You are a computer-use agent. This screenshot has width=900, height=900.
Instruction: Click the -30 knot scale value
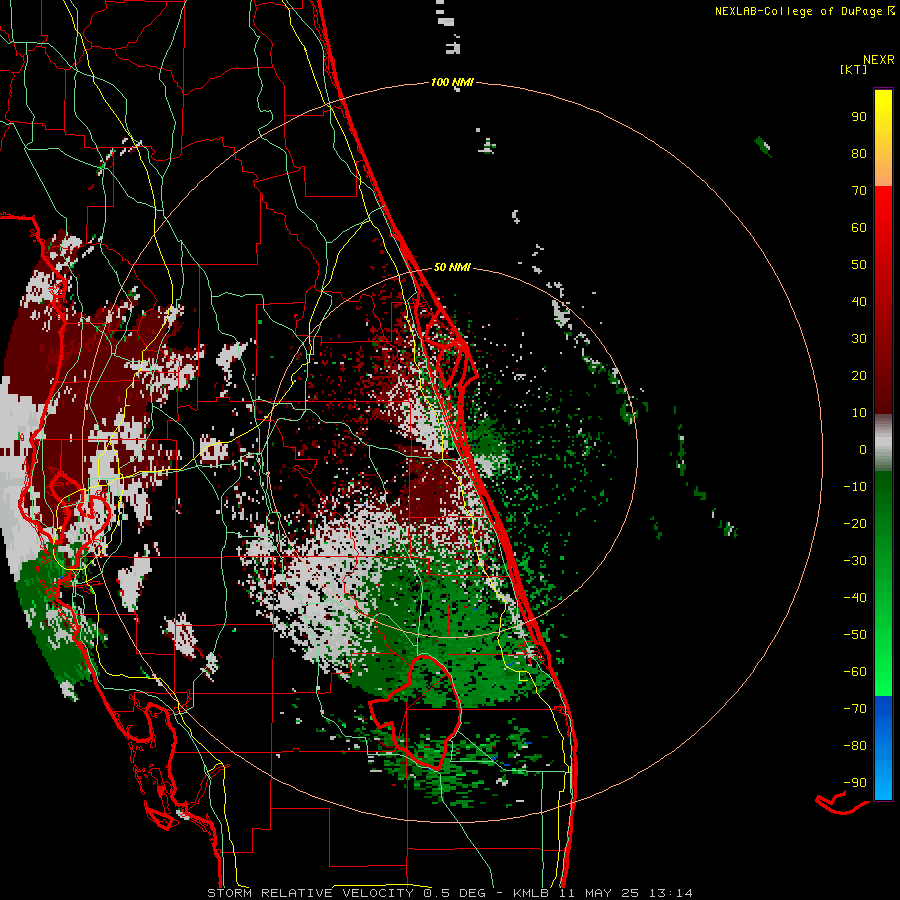pos(855,561)
